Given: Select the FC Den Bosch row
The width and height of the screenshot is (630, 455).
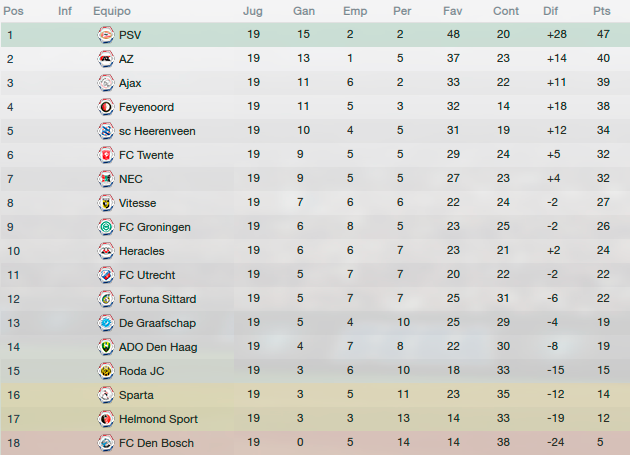Looking at the screenshot, I should [315, 443].
